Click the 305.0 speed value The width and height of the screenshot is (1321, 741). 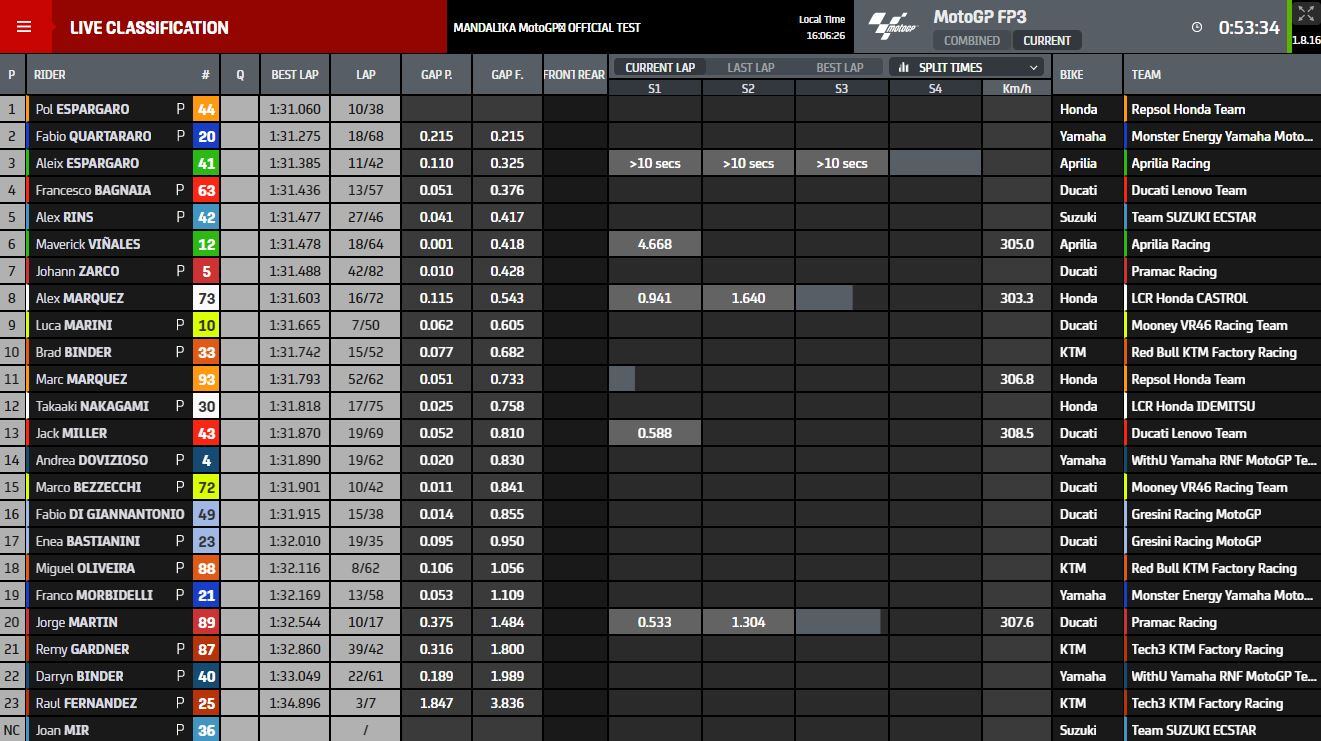click(x=1016, y=244)
